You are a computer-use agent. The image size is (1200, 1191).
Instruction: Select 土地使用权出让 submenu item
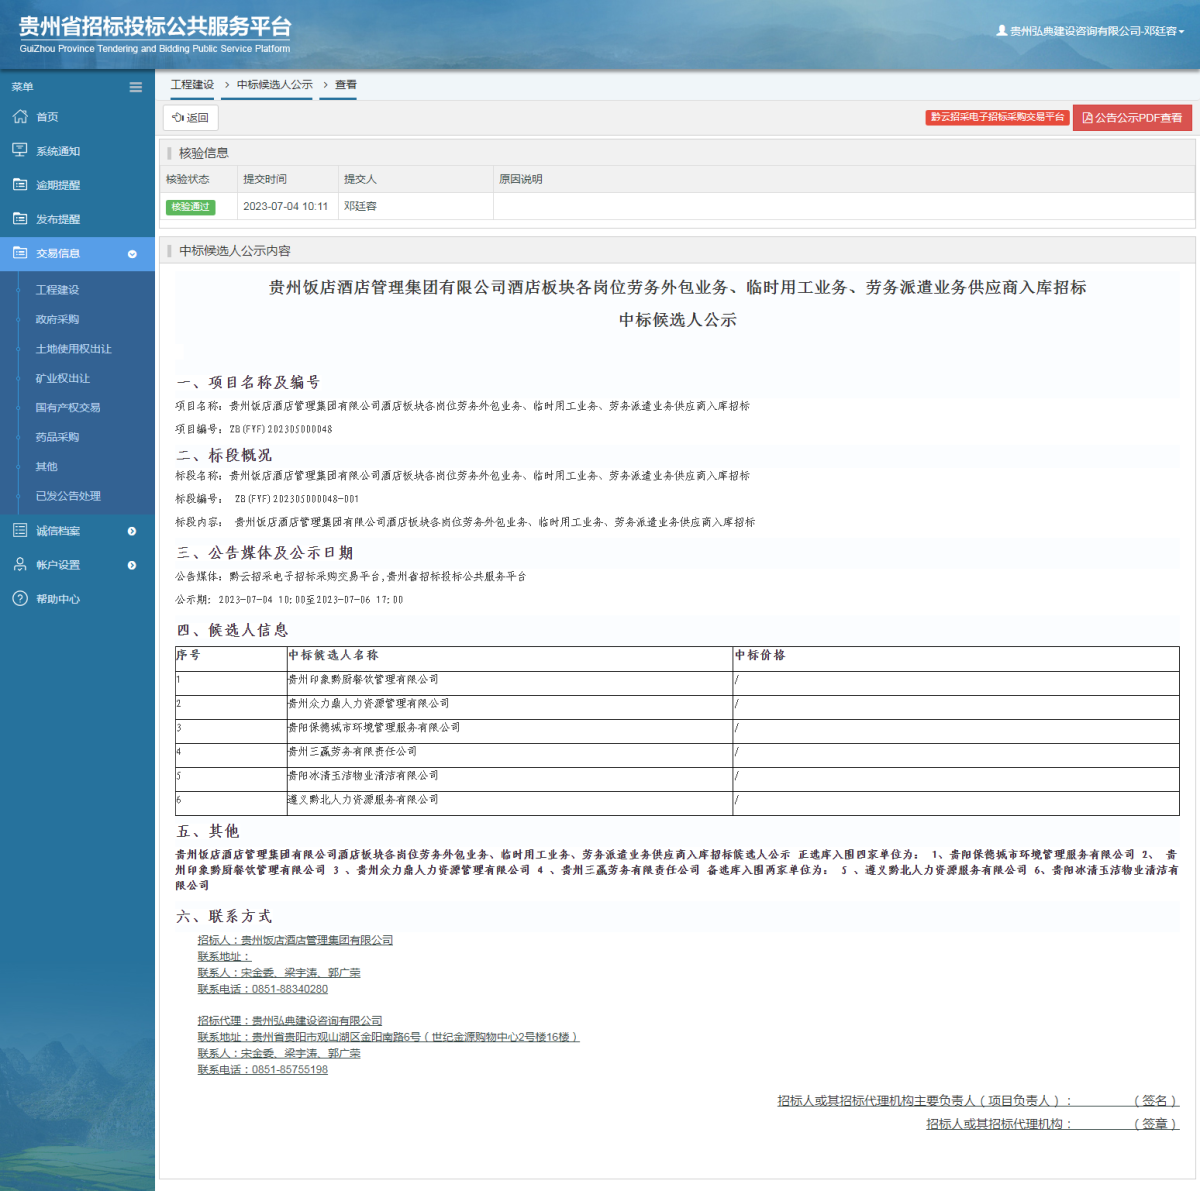(73, 349)
